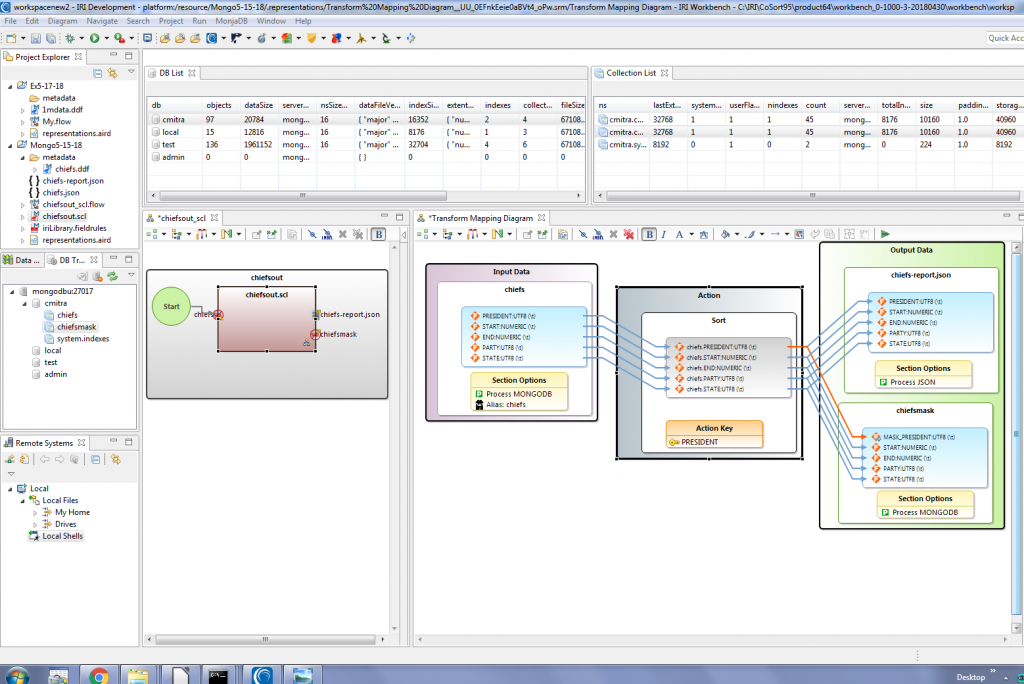Select the cmitra row in DB List
1024x684 pixels.
pyautogui.click(x=366, y=120)
